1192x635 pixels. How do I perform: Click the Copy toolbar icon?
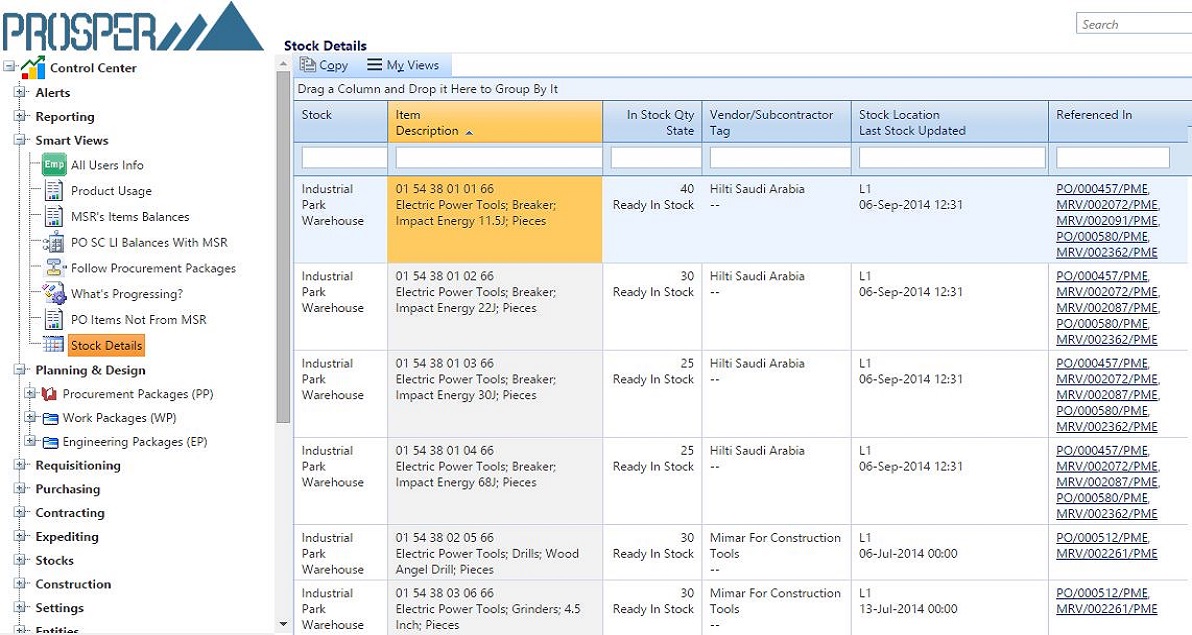pyautogui.click(x=307, y=65)
